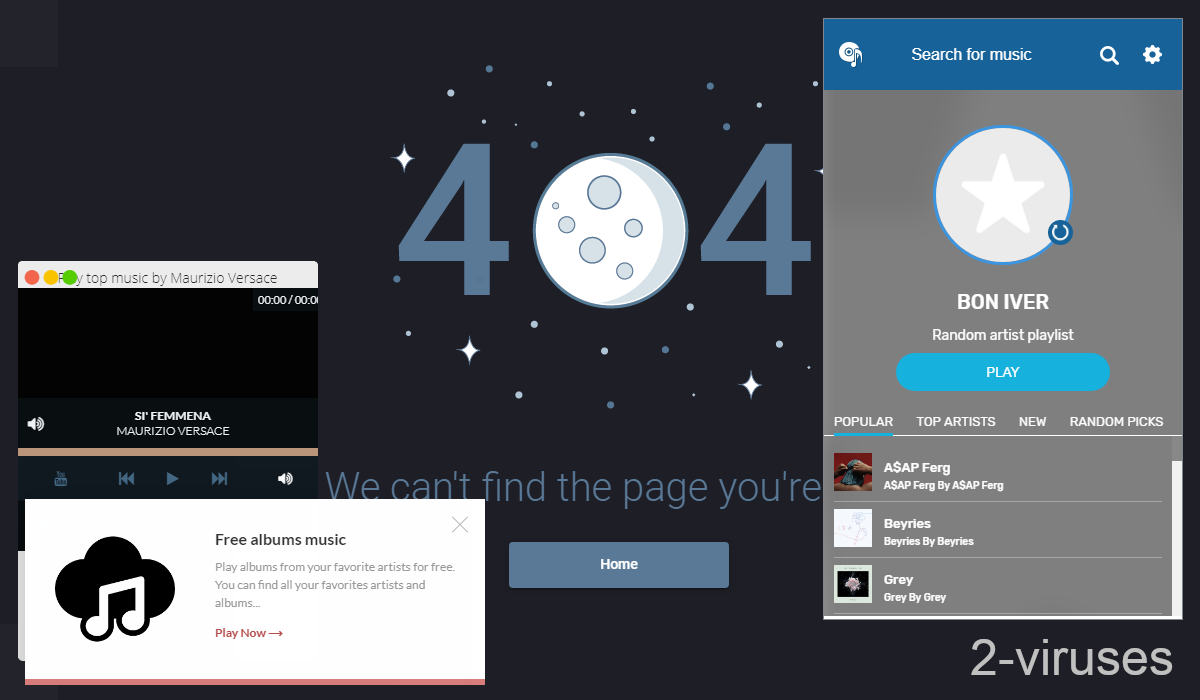Select the RANDOM PICKS tab
The height and width of the screenshot is (700, 1200).
(x=1116, y=422)
